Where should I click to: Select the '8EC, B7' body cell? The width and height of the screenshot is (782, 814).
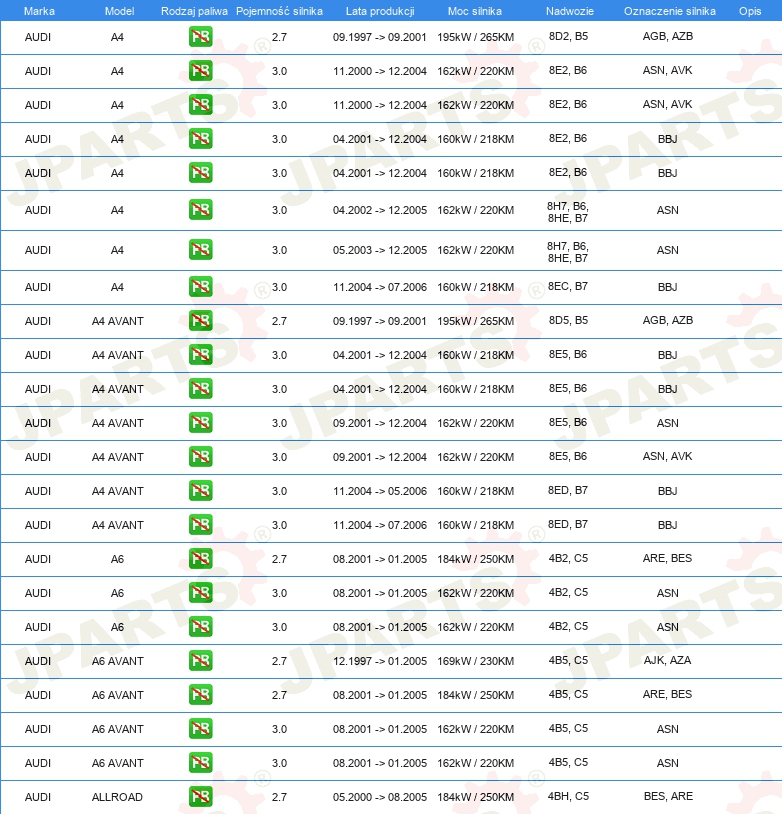tap(568, 287)
